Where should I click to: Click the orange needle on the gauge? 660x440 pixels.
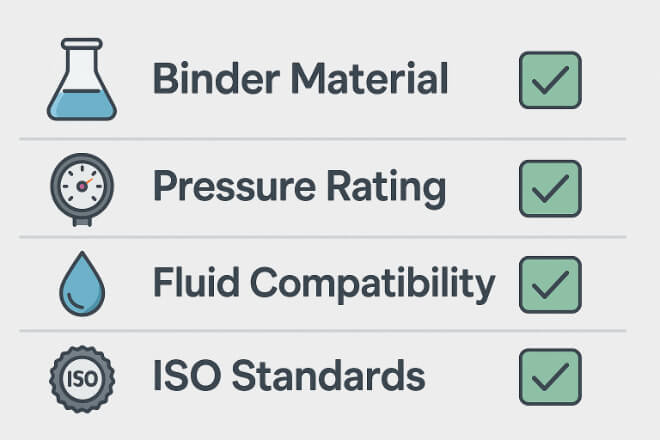(x=88, y=182)
